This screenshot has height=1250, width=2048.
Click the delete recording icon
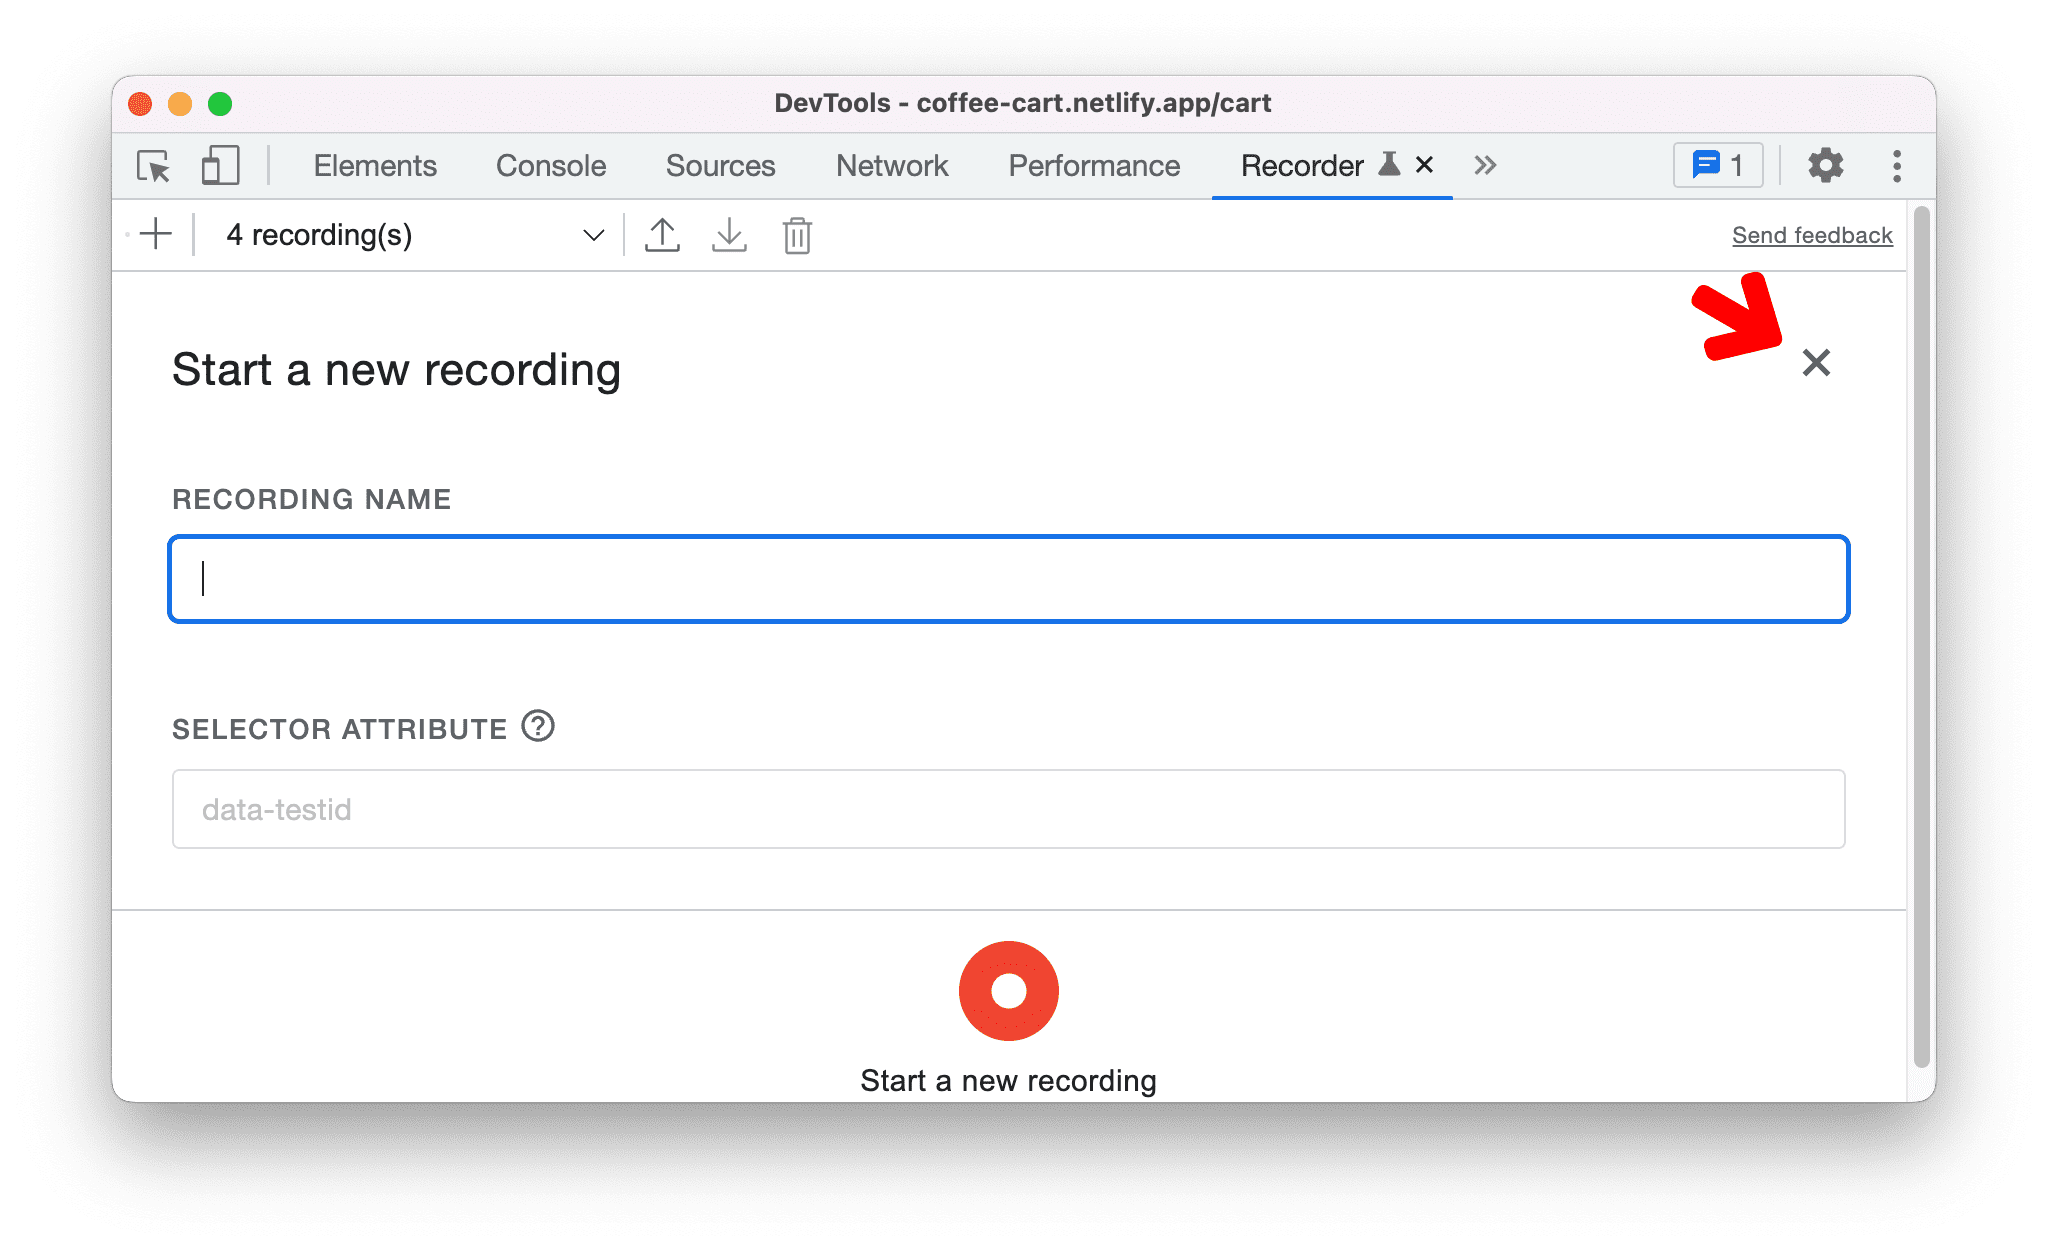[x=800, y=236]
